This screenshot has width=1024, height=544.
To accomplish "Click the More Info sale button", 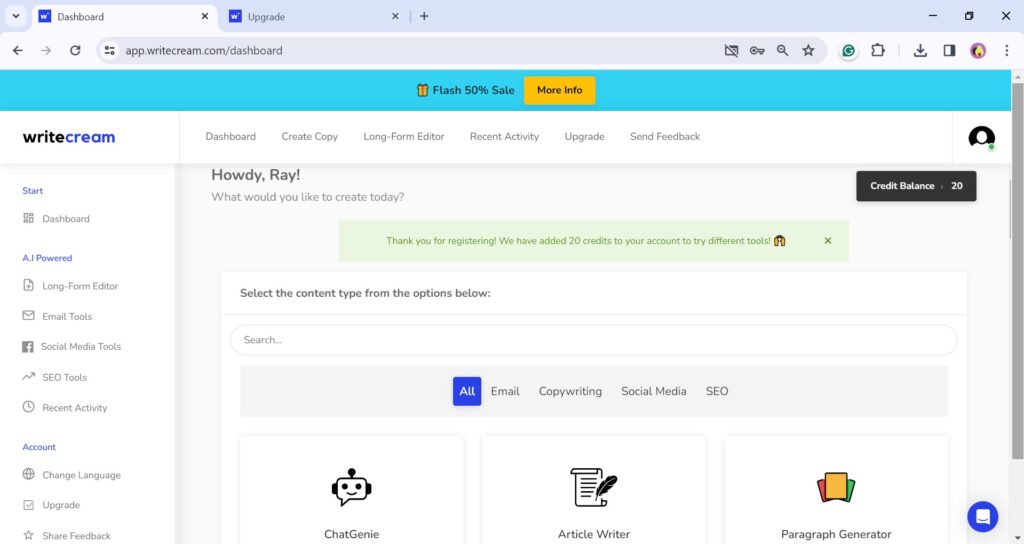I will pyautogui.click(x=559, y=90).
